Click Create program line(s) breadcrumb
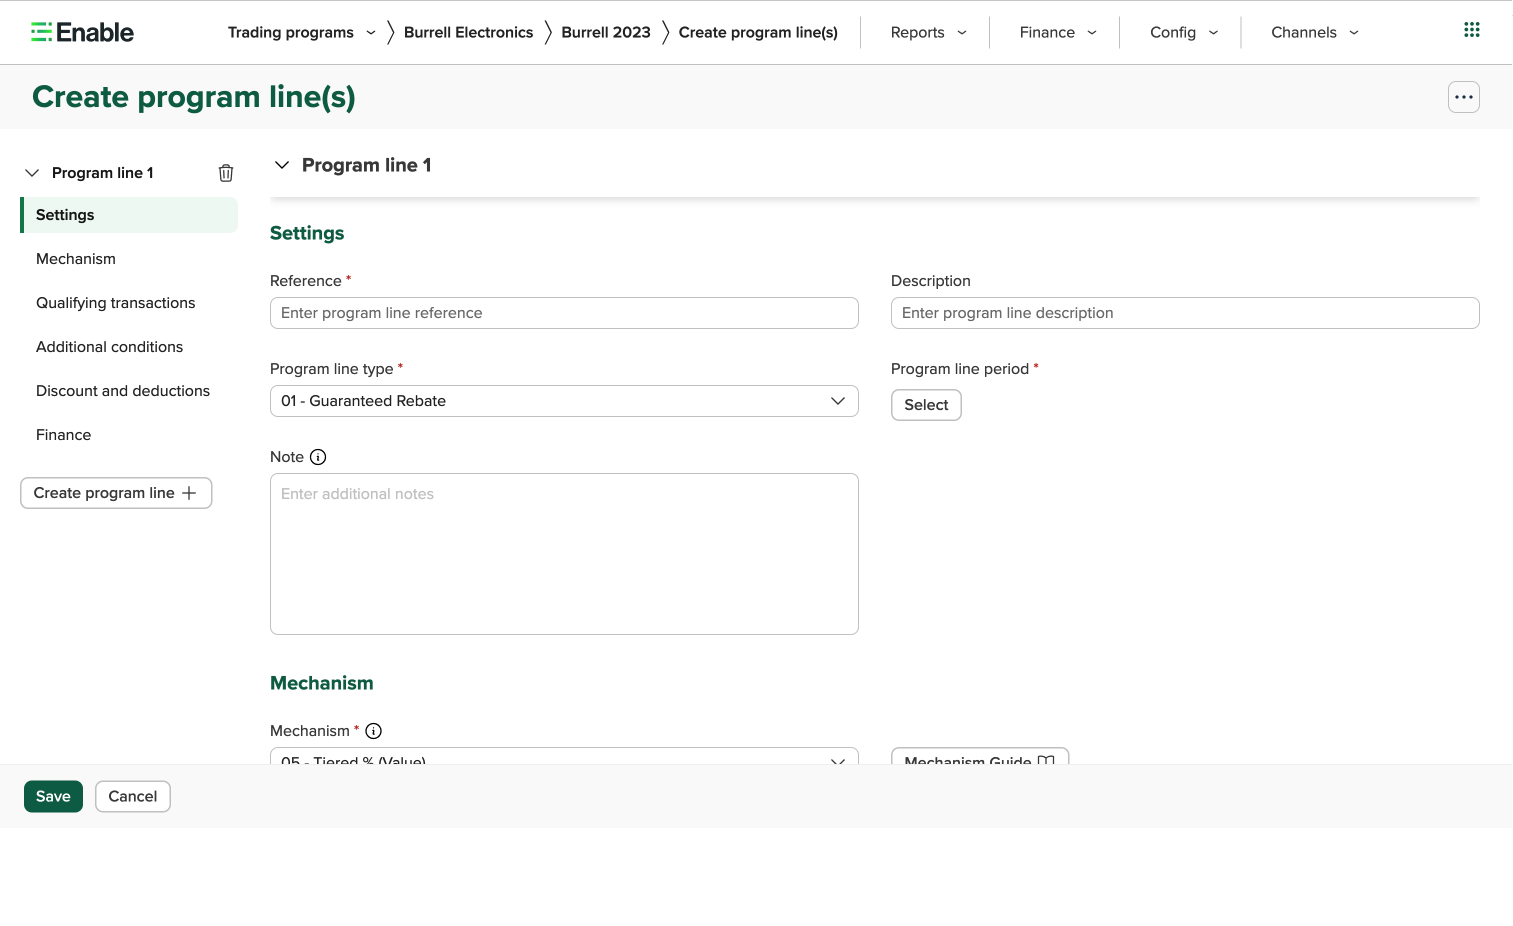The image size is (1513, 926). (758, 32)
